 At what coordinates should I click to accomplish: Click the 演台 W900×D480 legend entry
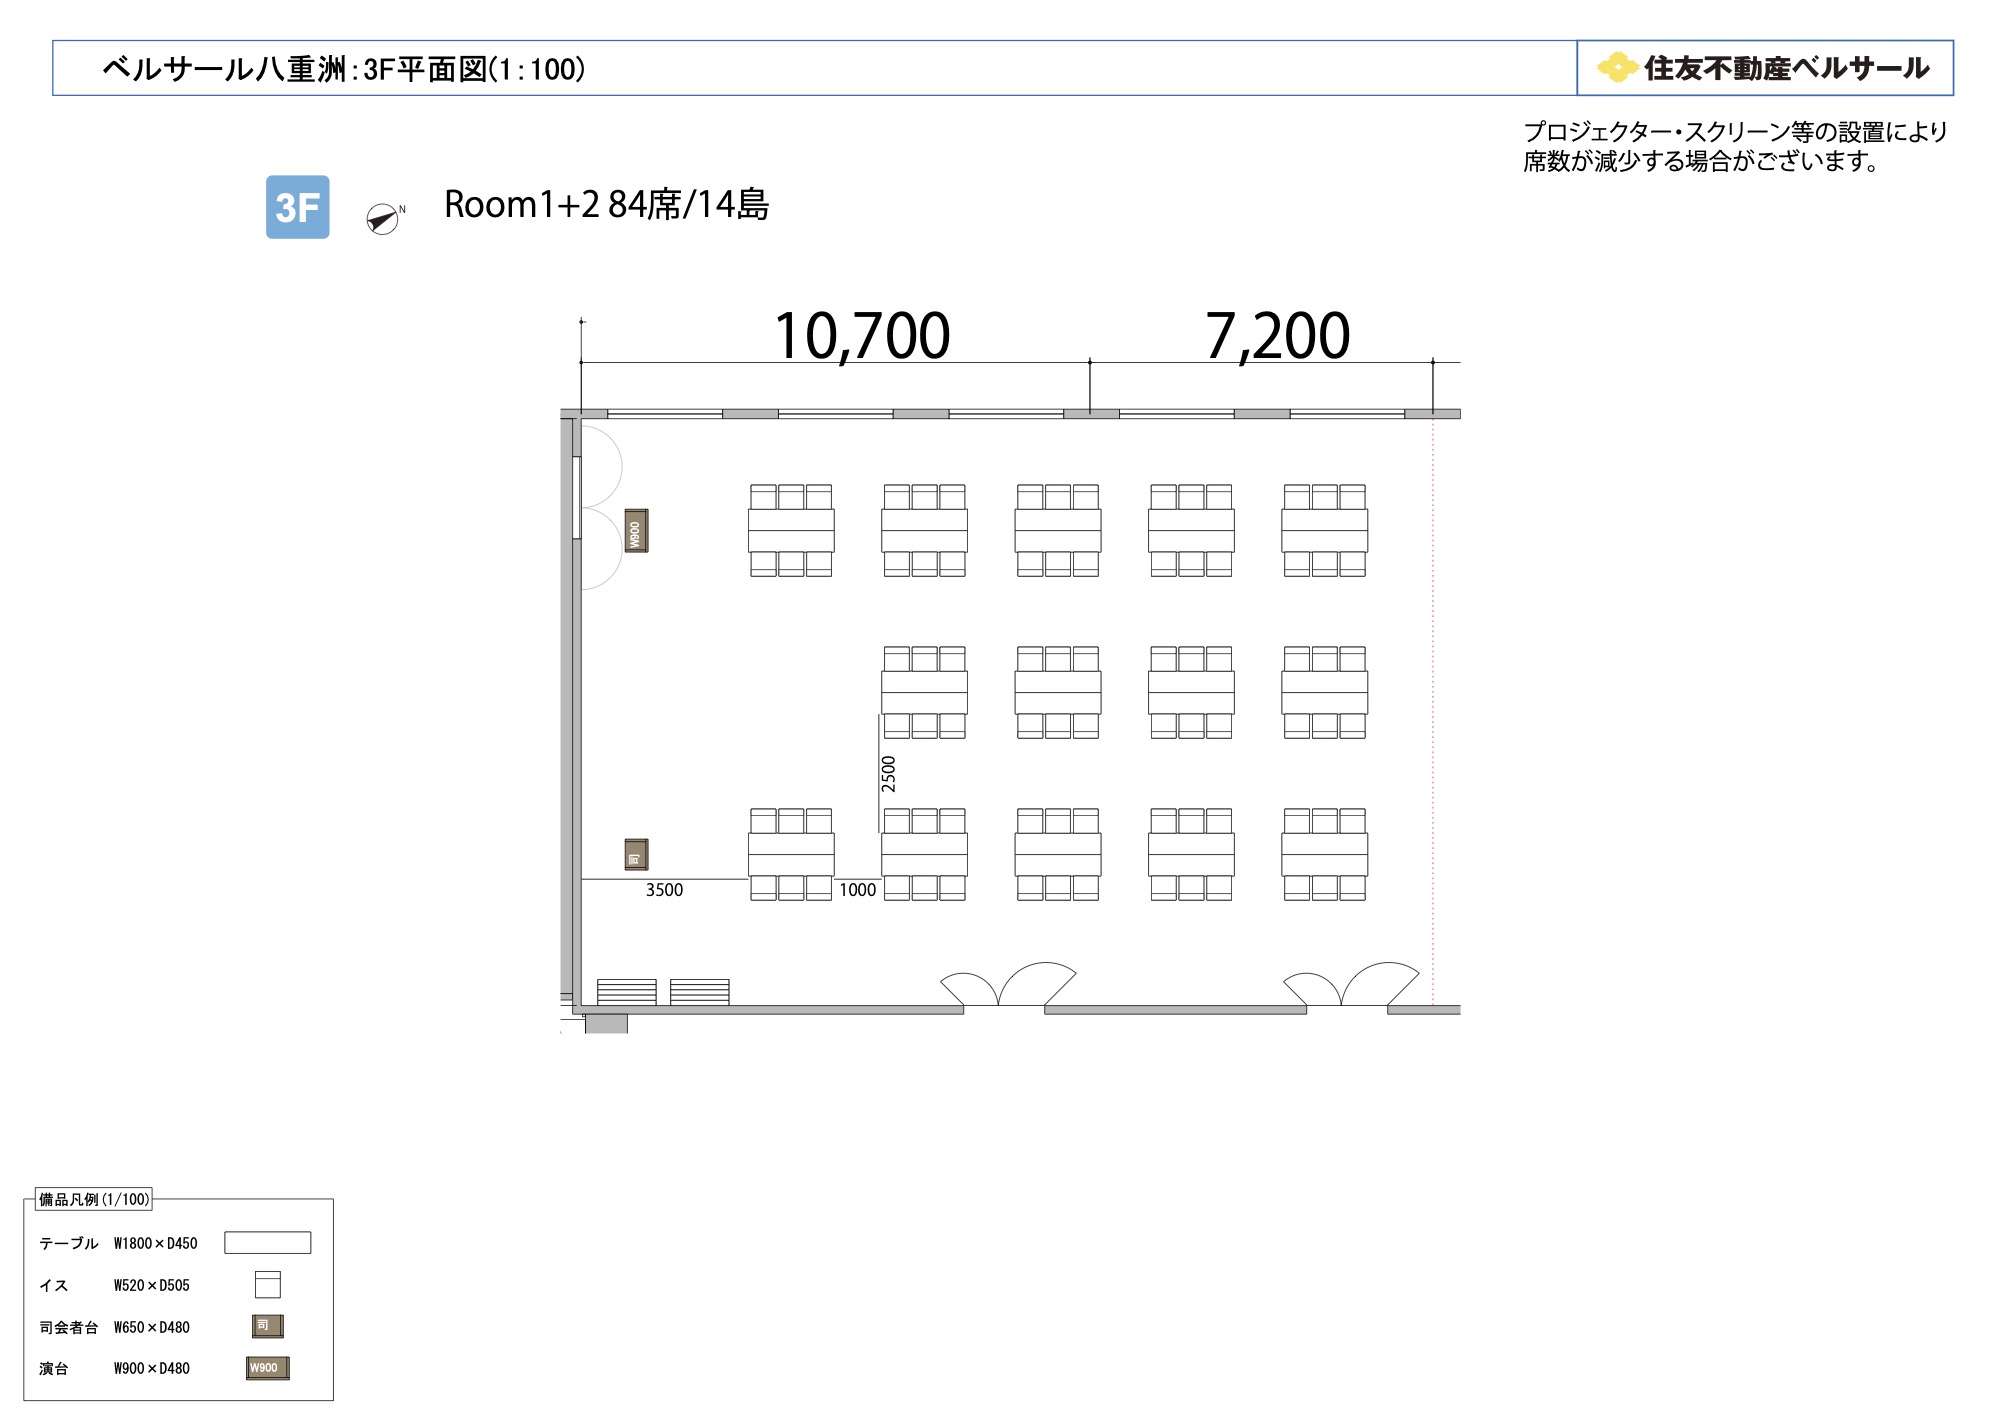click(x=114, y=1368)
